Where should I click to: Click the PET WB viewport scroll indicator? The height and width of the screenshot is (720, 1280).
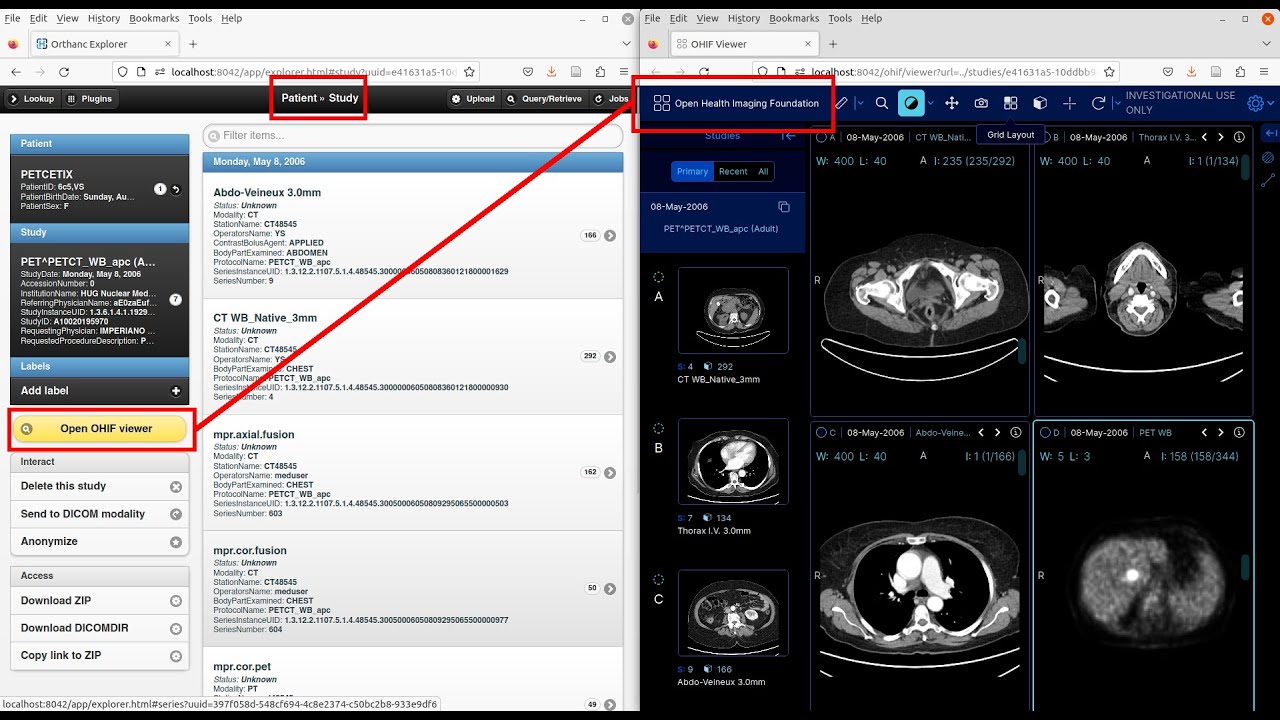(x=1245, y=567)
